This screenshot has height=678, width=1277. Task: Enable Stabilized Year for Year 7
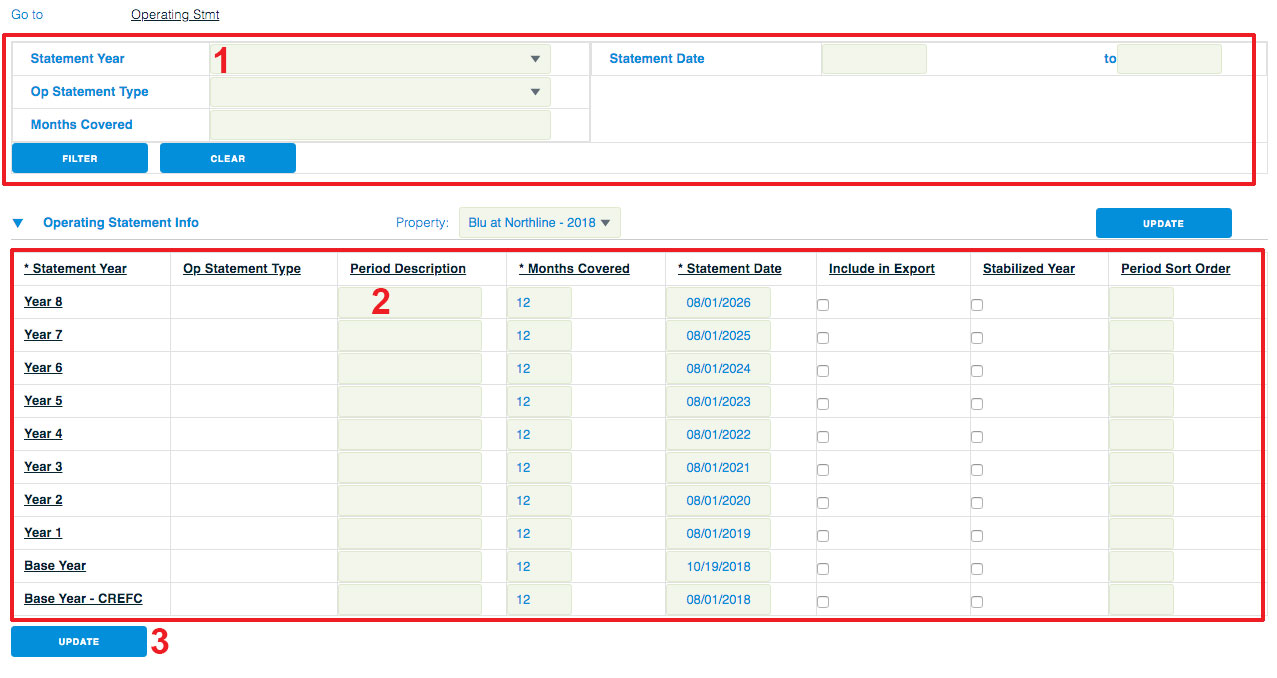tap(977, 338)
